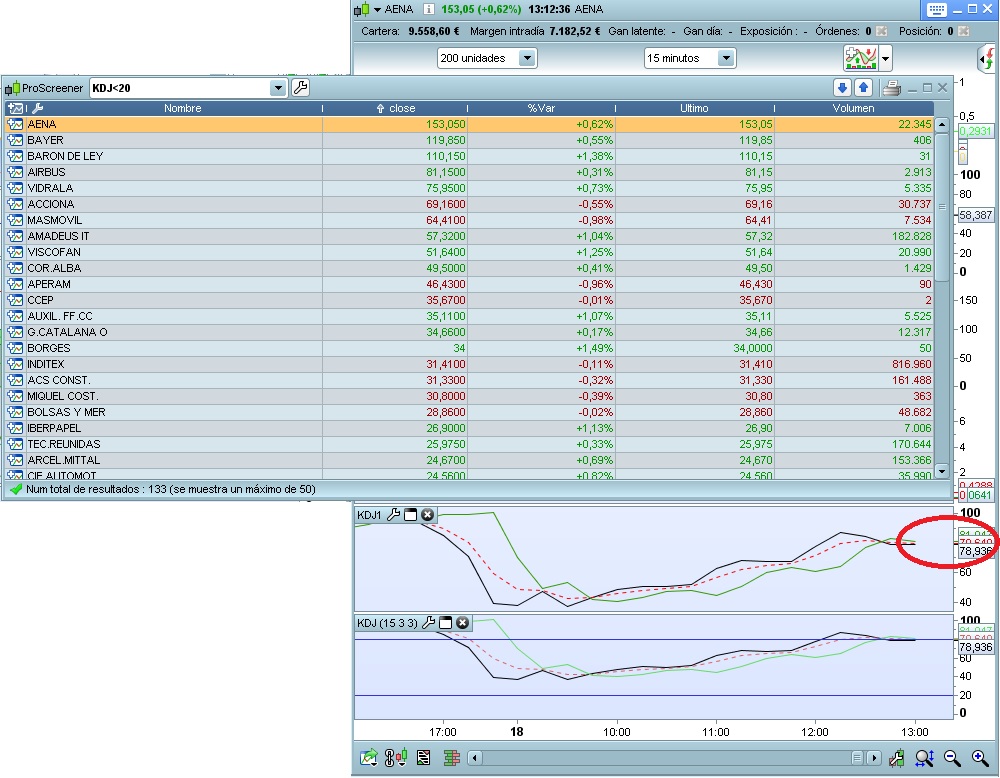
Task: Select the AMADEUS IT row
Action: (469, 236)
